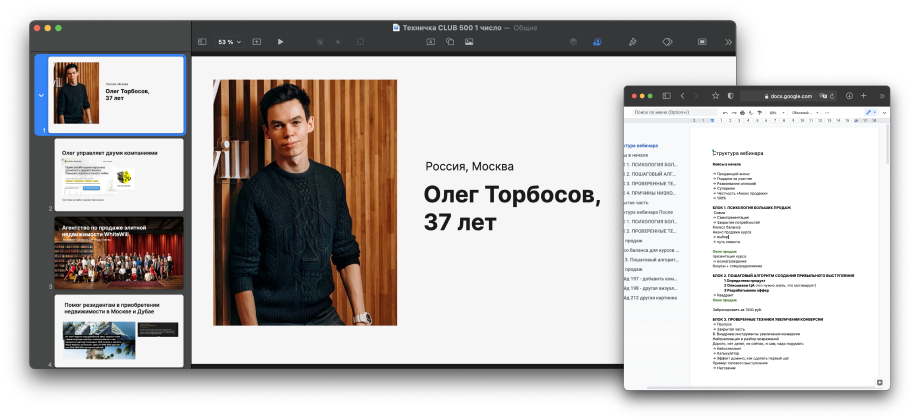
Task: Go back in Safari
Action: (682, 96)
